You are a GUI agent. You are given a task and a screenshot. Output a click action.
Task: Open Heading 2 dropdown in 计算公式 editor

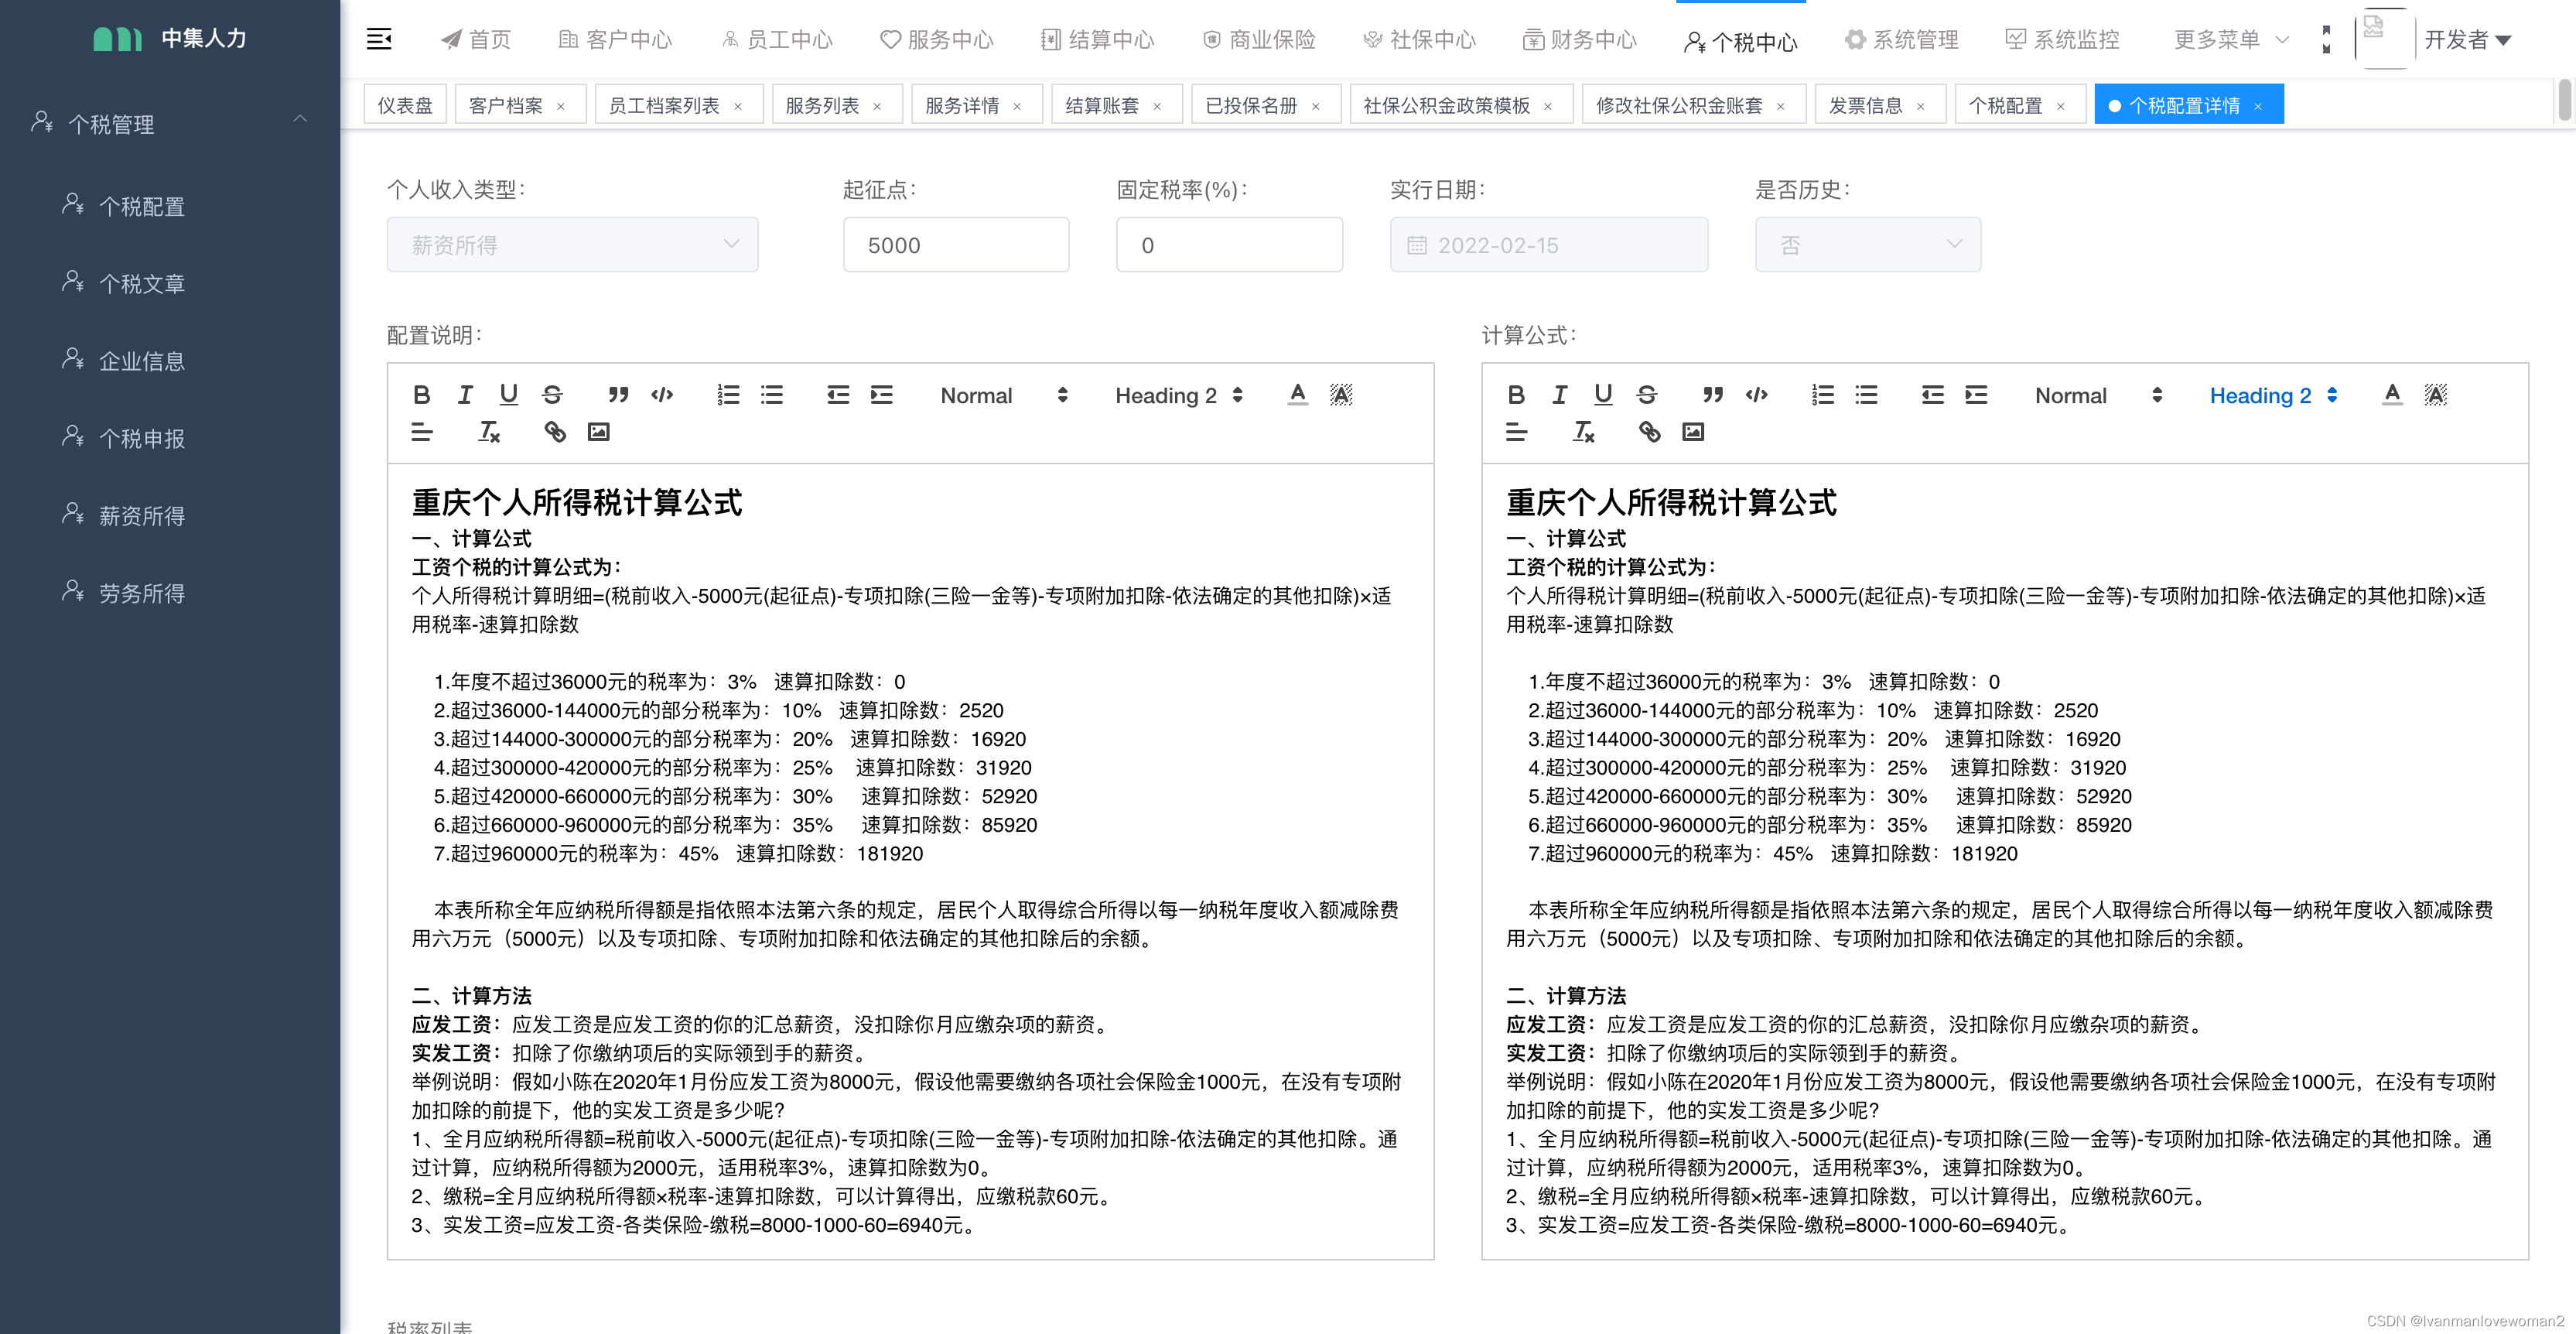[2274, 396]
